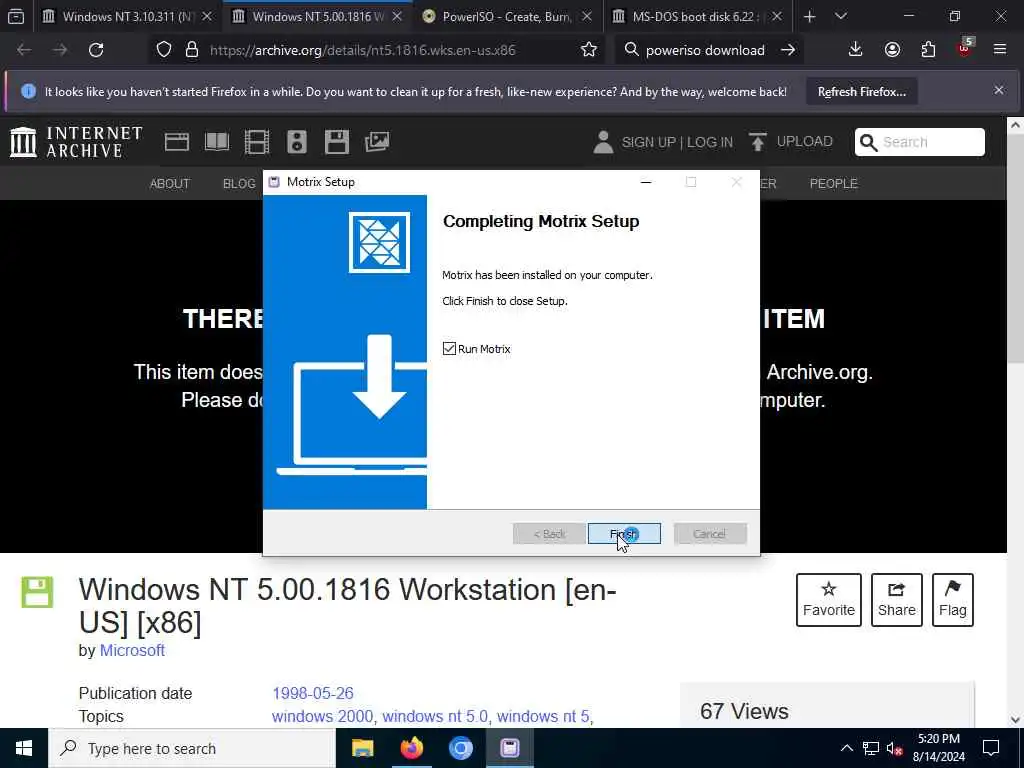This screenshot has height=768, width=1024.
Task: Open the BLOG menu item
Action: [239, 184]
